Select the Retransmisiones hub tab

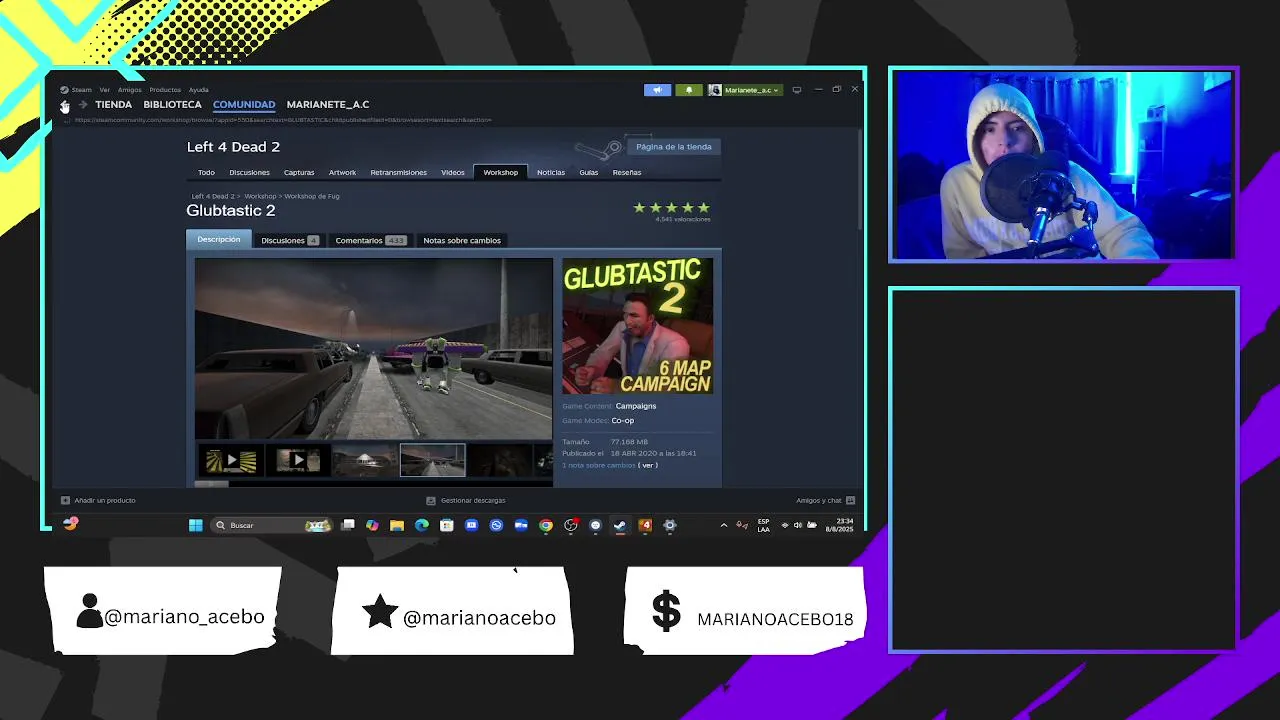[398, 172]
